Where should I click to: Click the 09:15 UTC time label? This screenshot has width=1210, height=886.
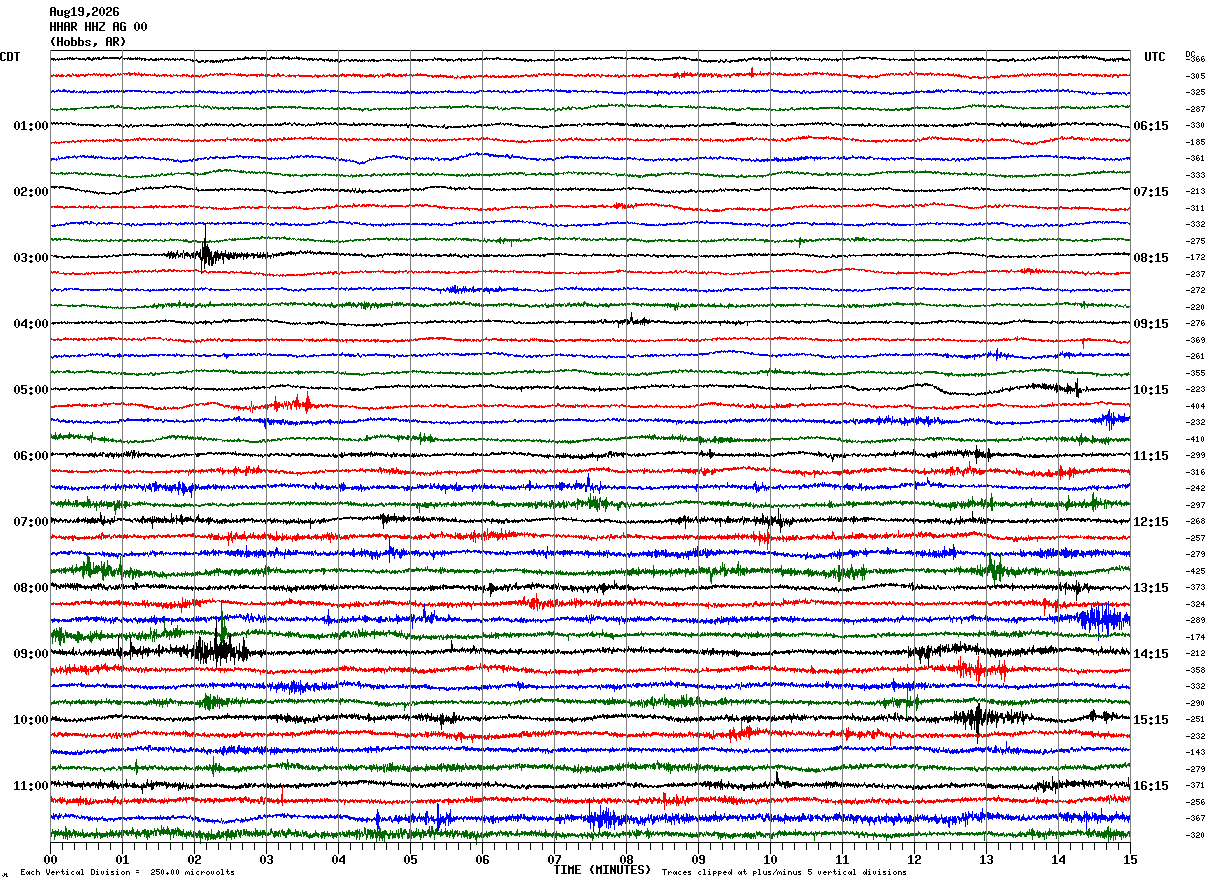click(1151, 324)
